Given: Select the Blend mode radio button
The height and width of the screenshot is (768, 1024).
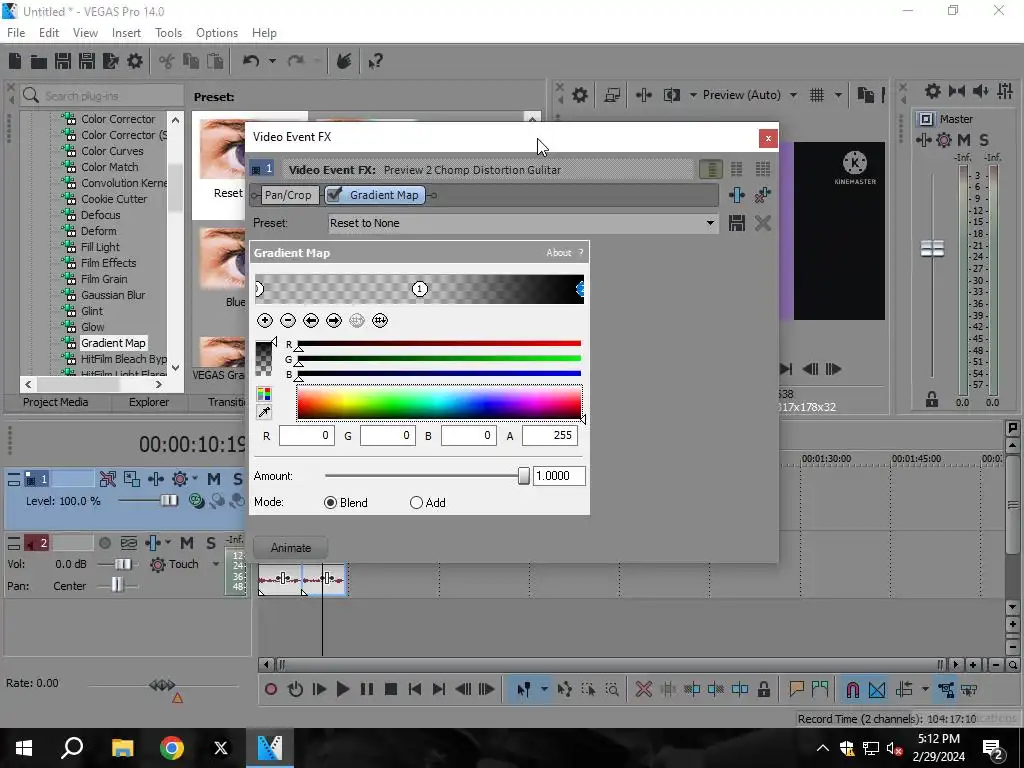Looking at the screenshot, I should tap(330, 502).
